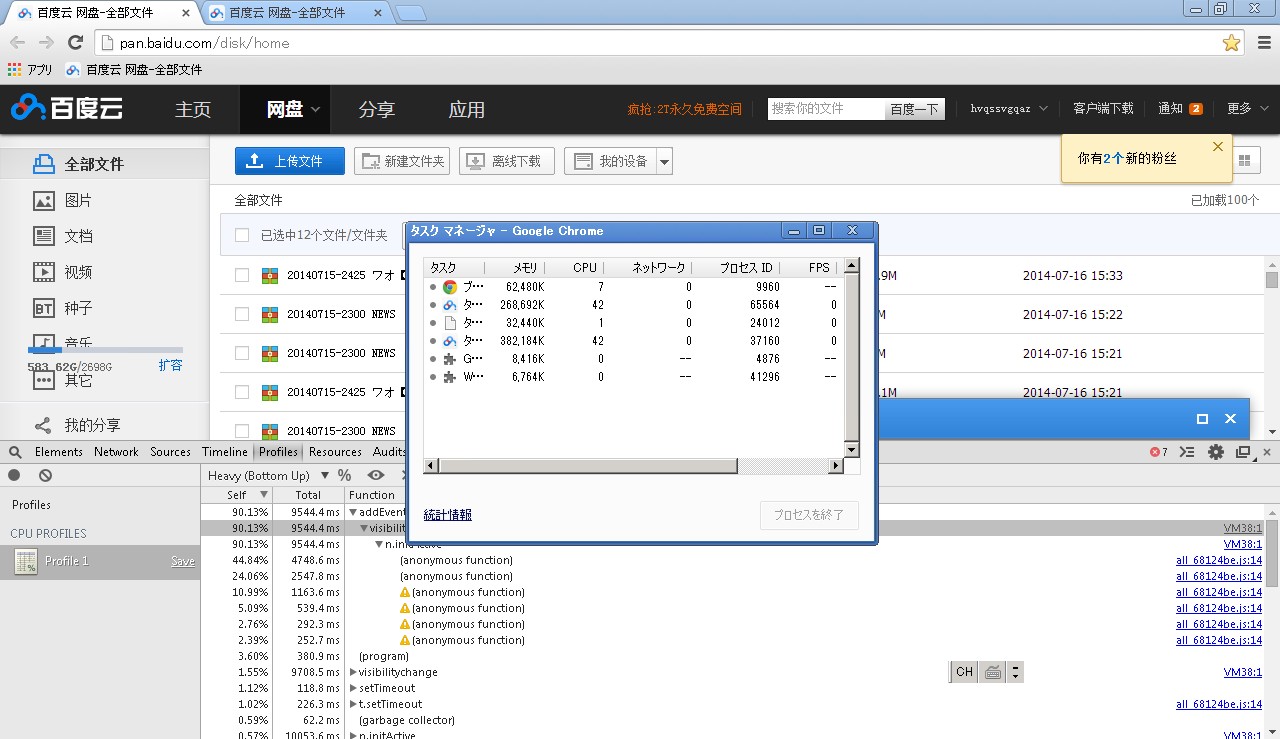Image resolution: width=1280 pixels, height=739 pixels.
Task: Go to 主页 in Baidu Yun nav
Action: [193, 109]
